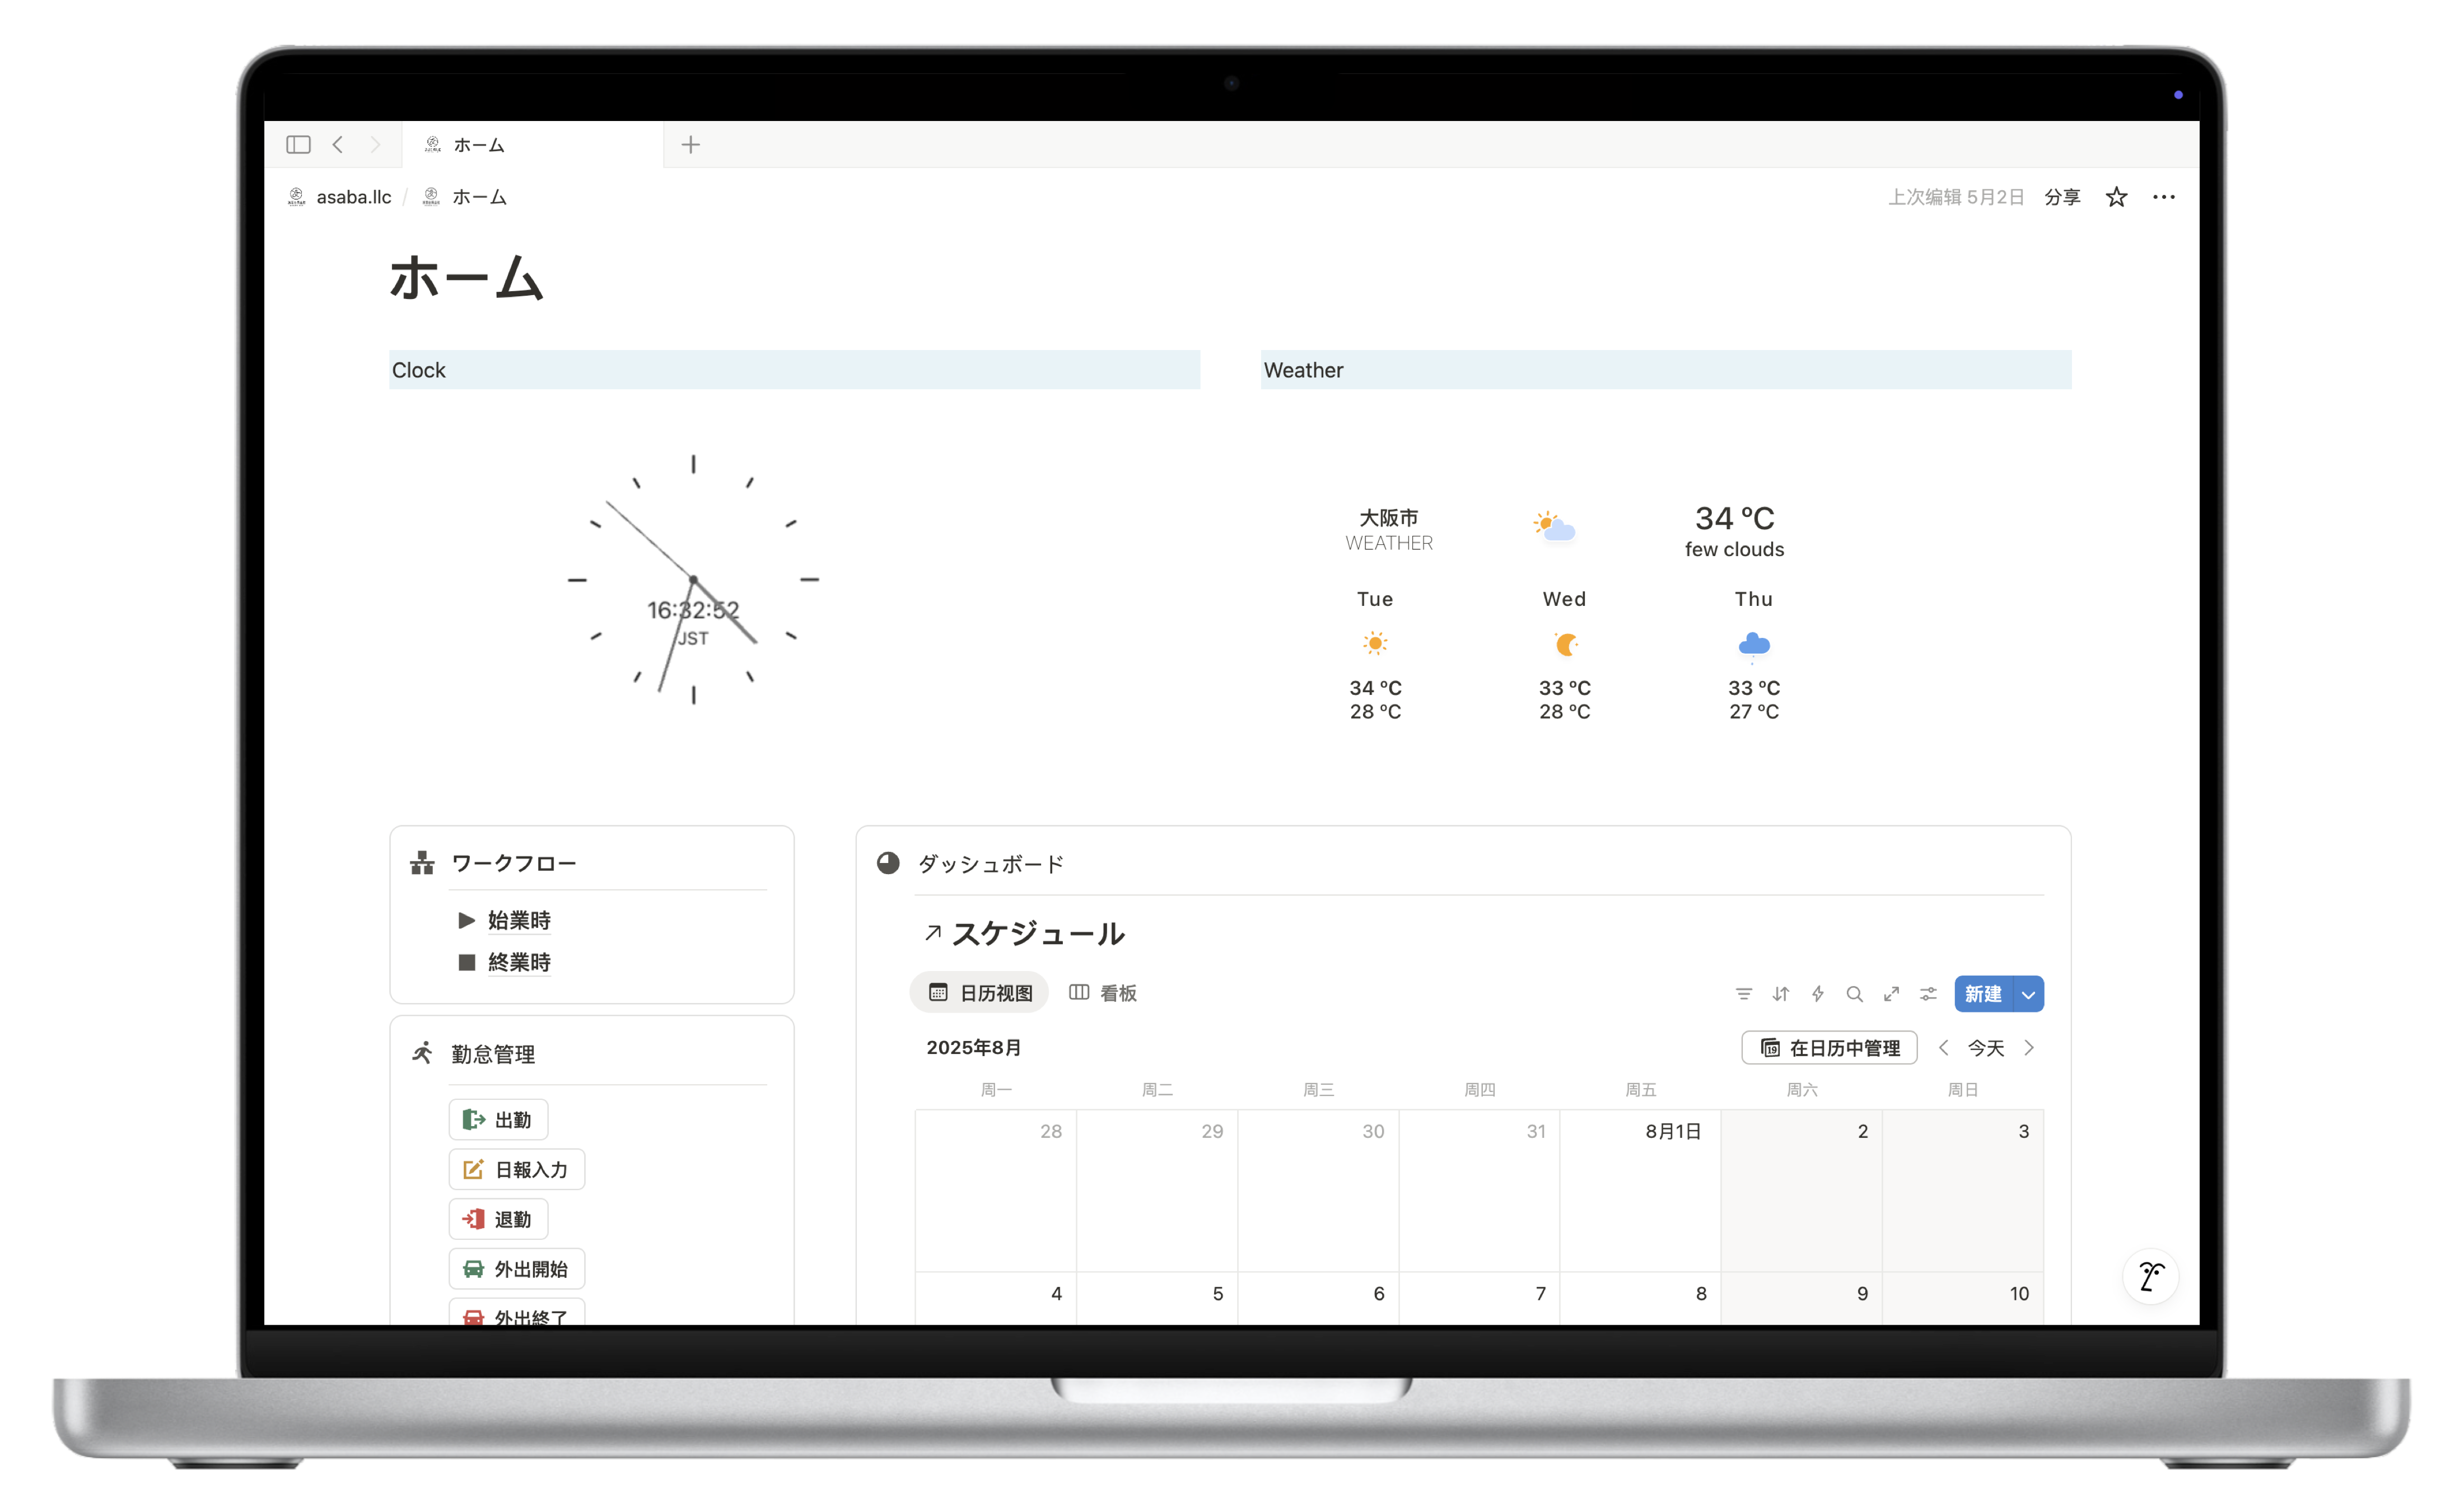Click the Weather heading block
The height and width of the screenshot is (1512, 2464).
pyautogui.click(x=1666, y=370)
